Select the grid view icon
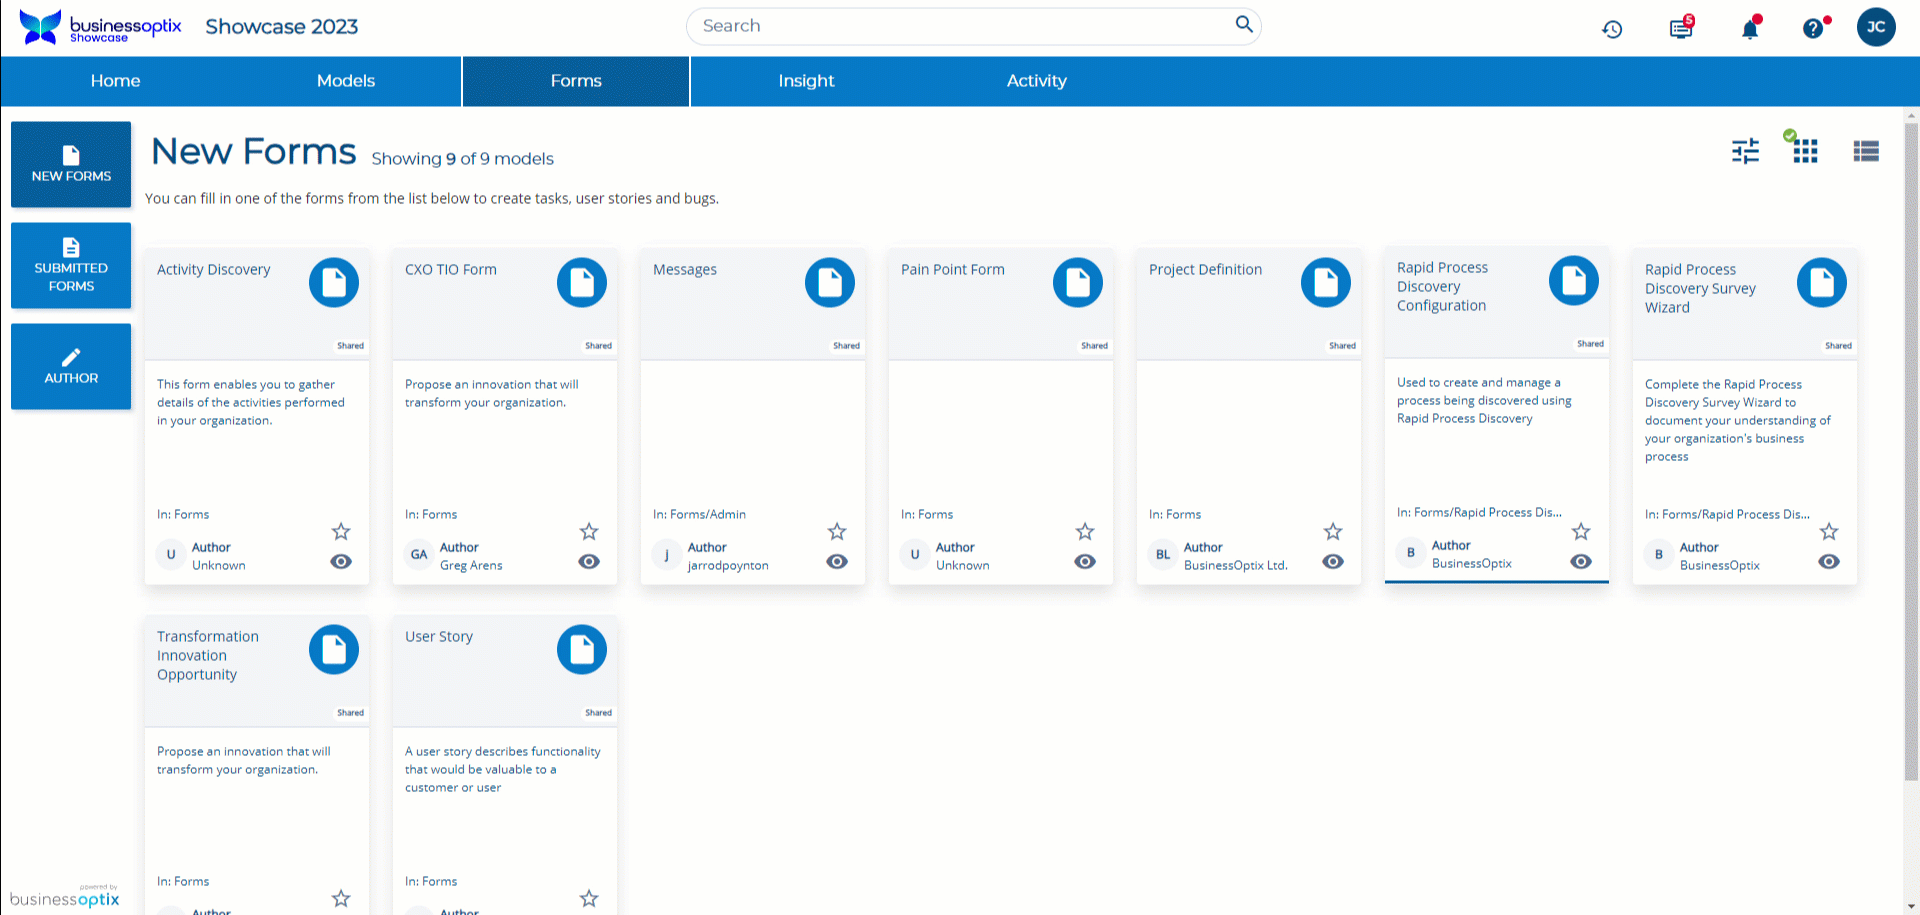Image resolution: width=1920 pixels, height=915 pixels. 1805,151
